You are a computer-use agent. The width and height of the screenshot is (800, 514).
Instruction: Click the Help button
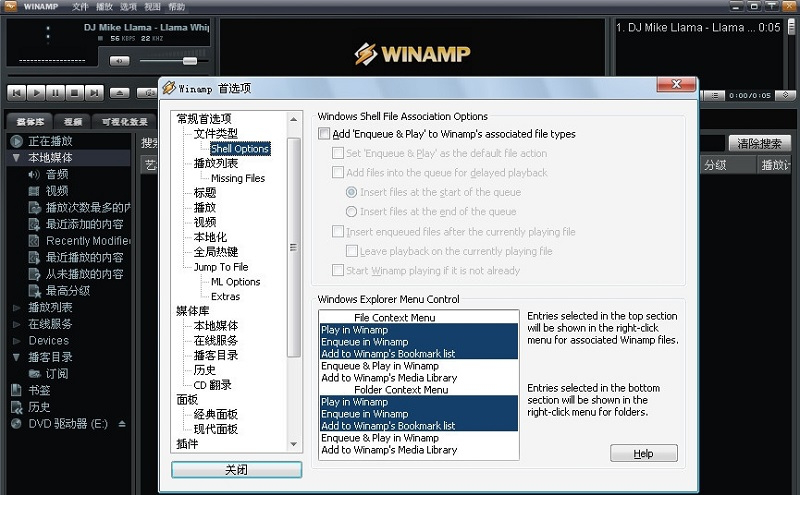point(643,453)
